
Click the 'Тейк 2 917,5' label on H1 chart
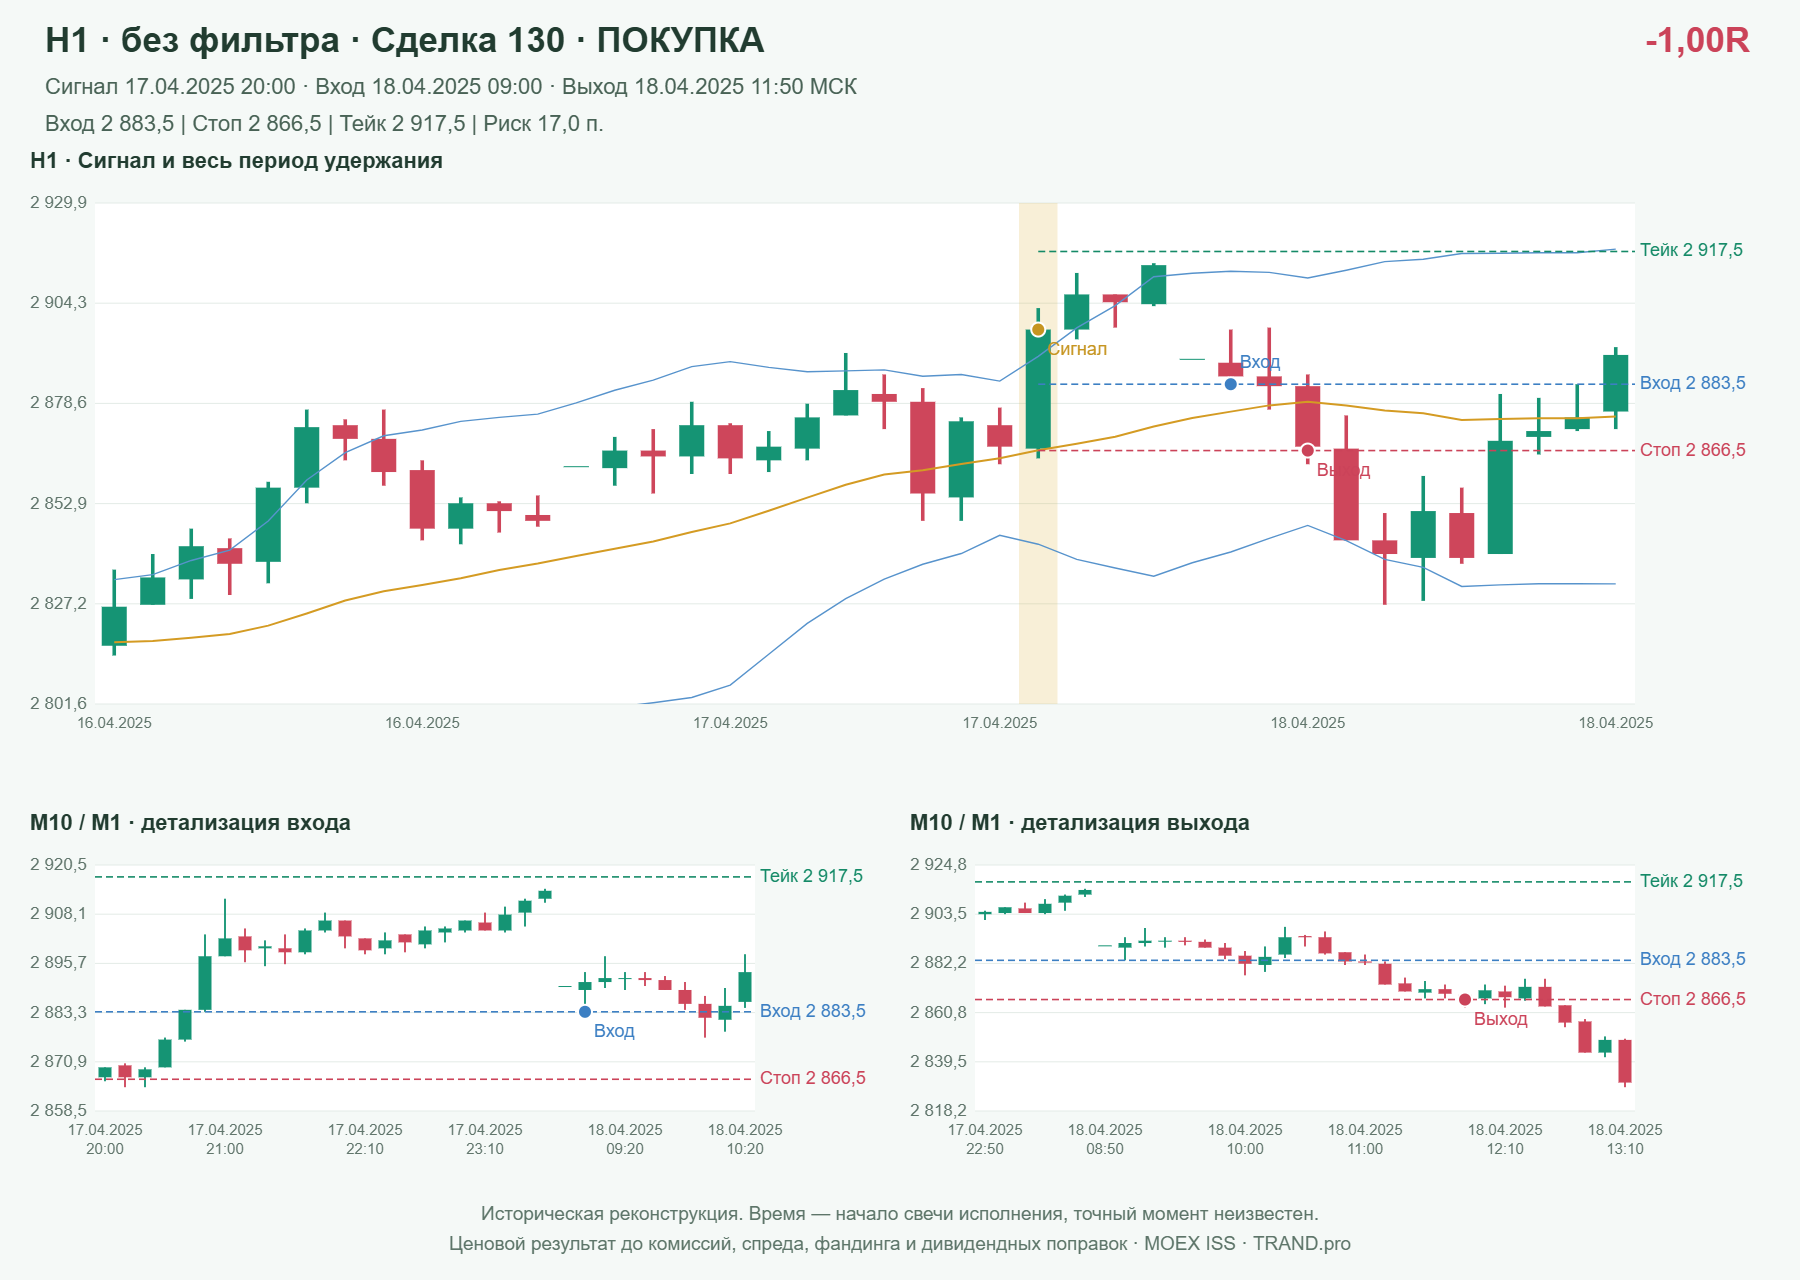pos(1691,250)
